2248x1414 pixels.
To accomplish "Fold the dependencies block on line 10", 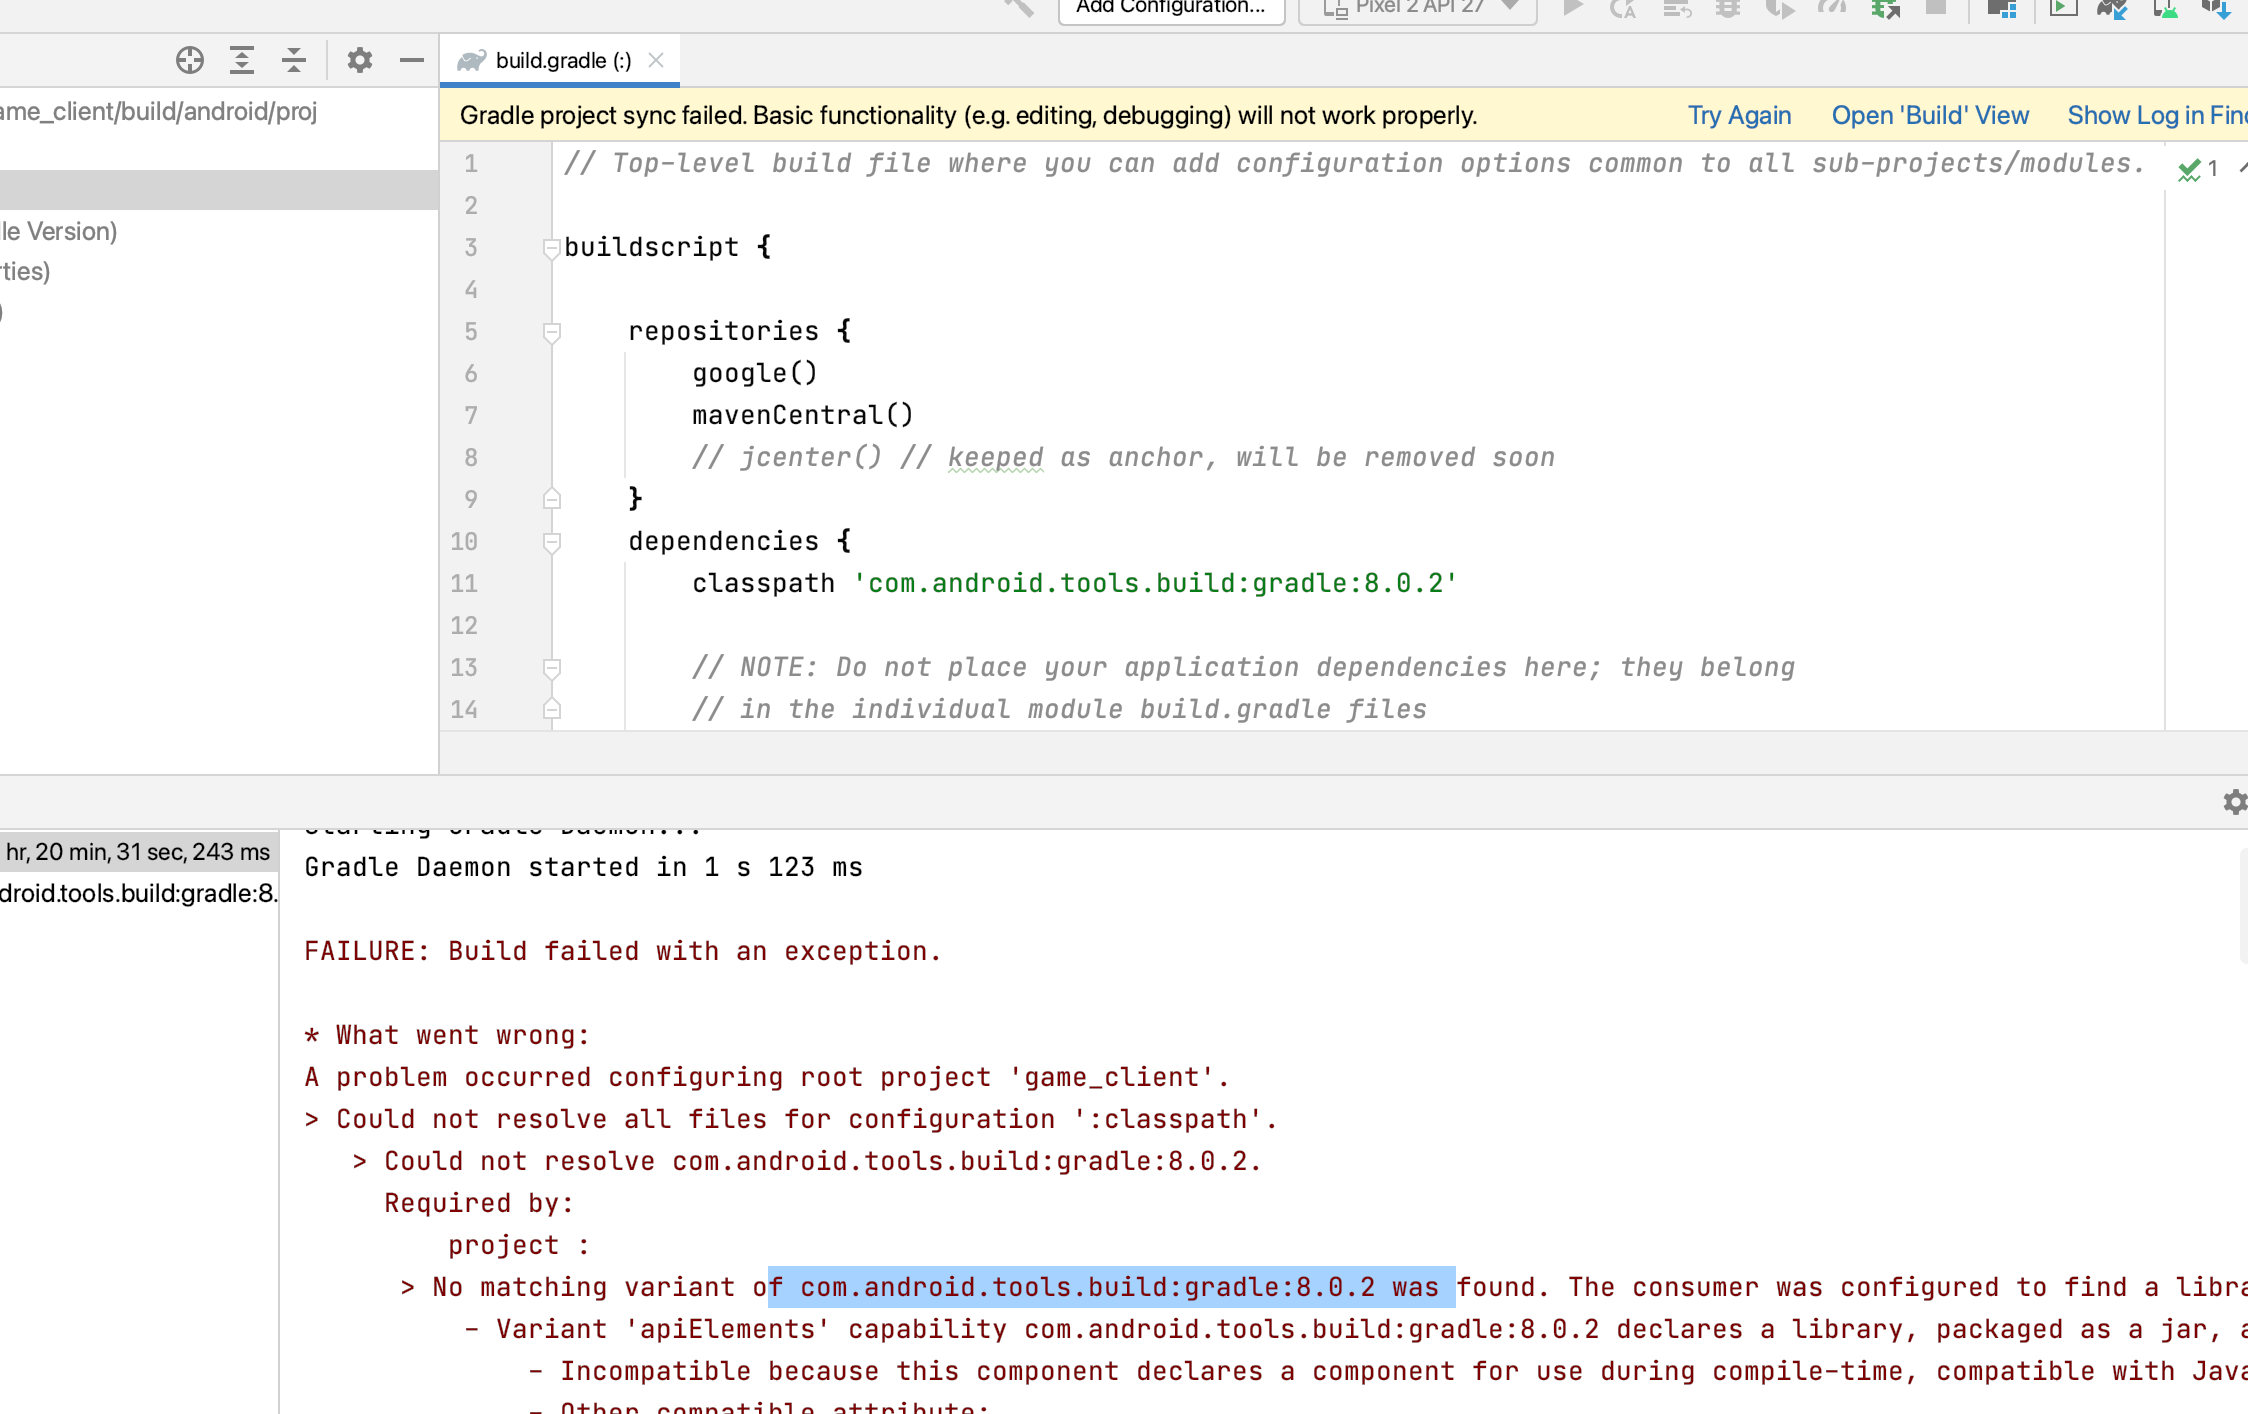I will [x=551, y=542].
